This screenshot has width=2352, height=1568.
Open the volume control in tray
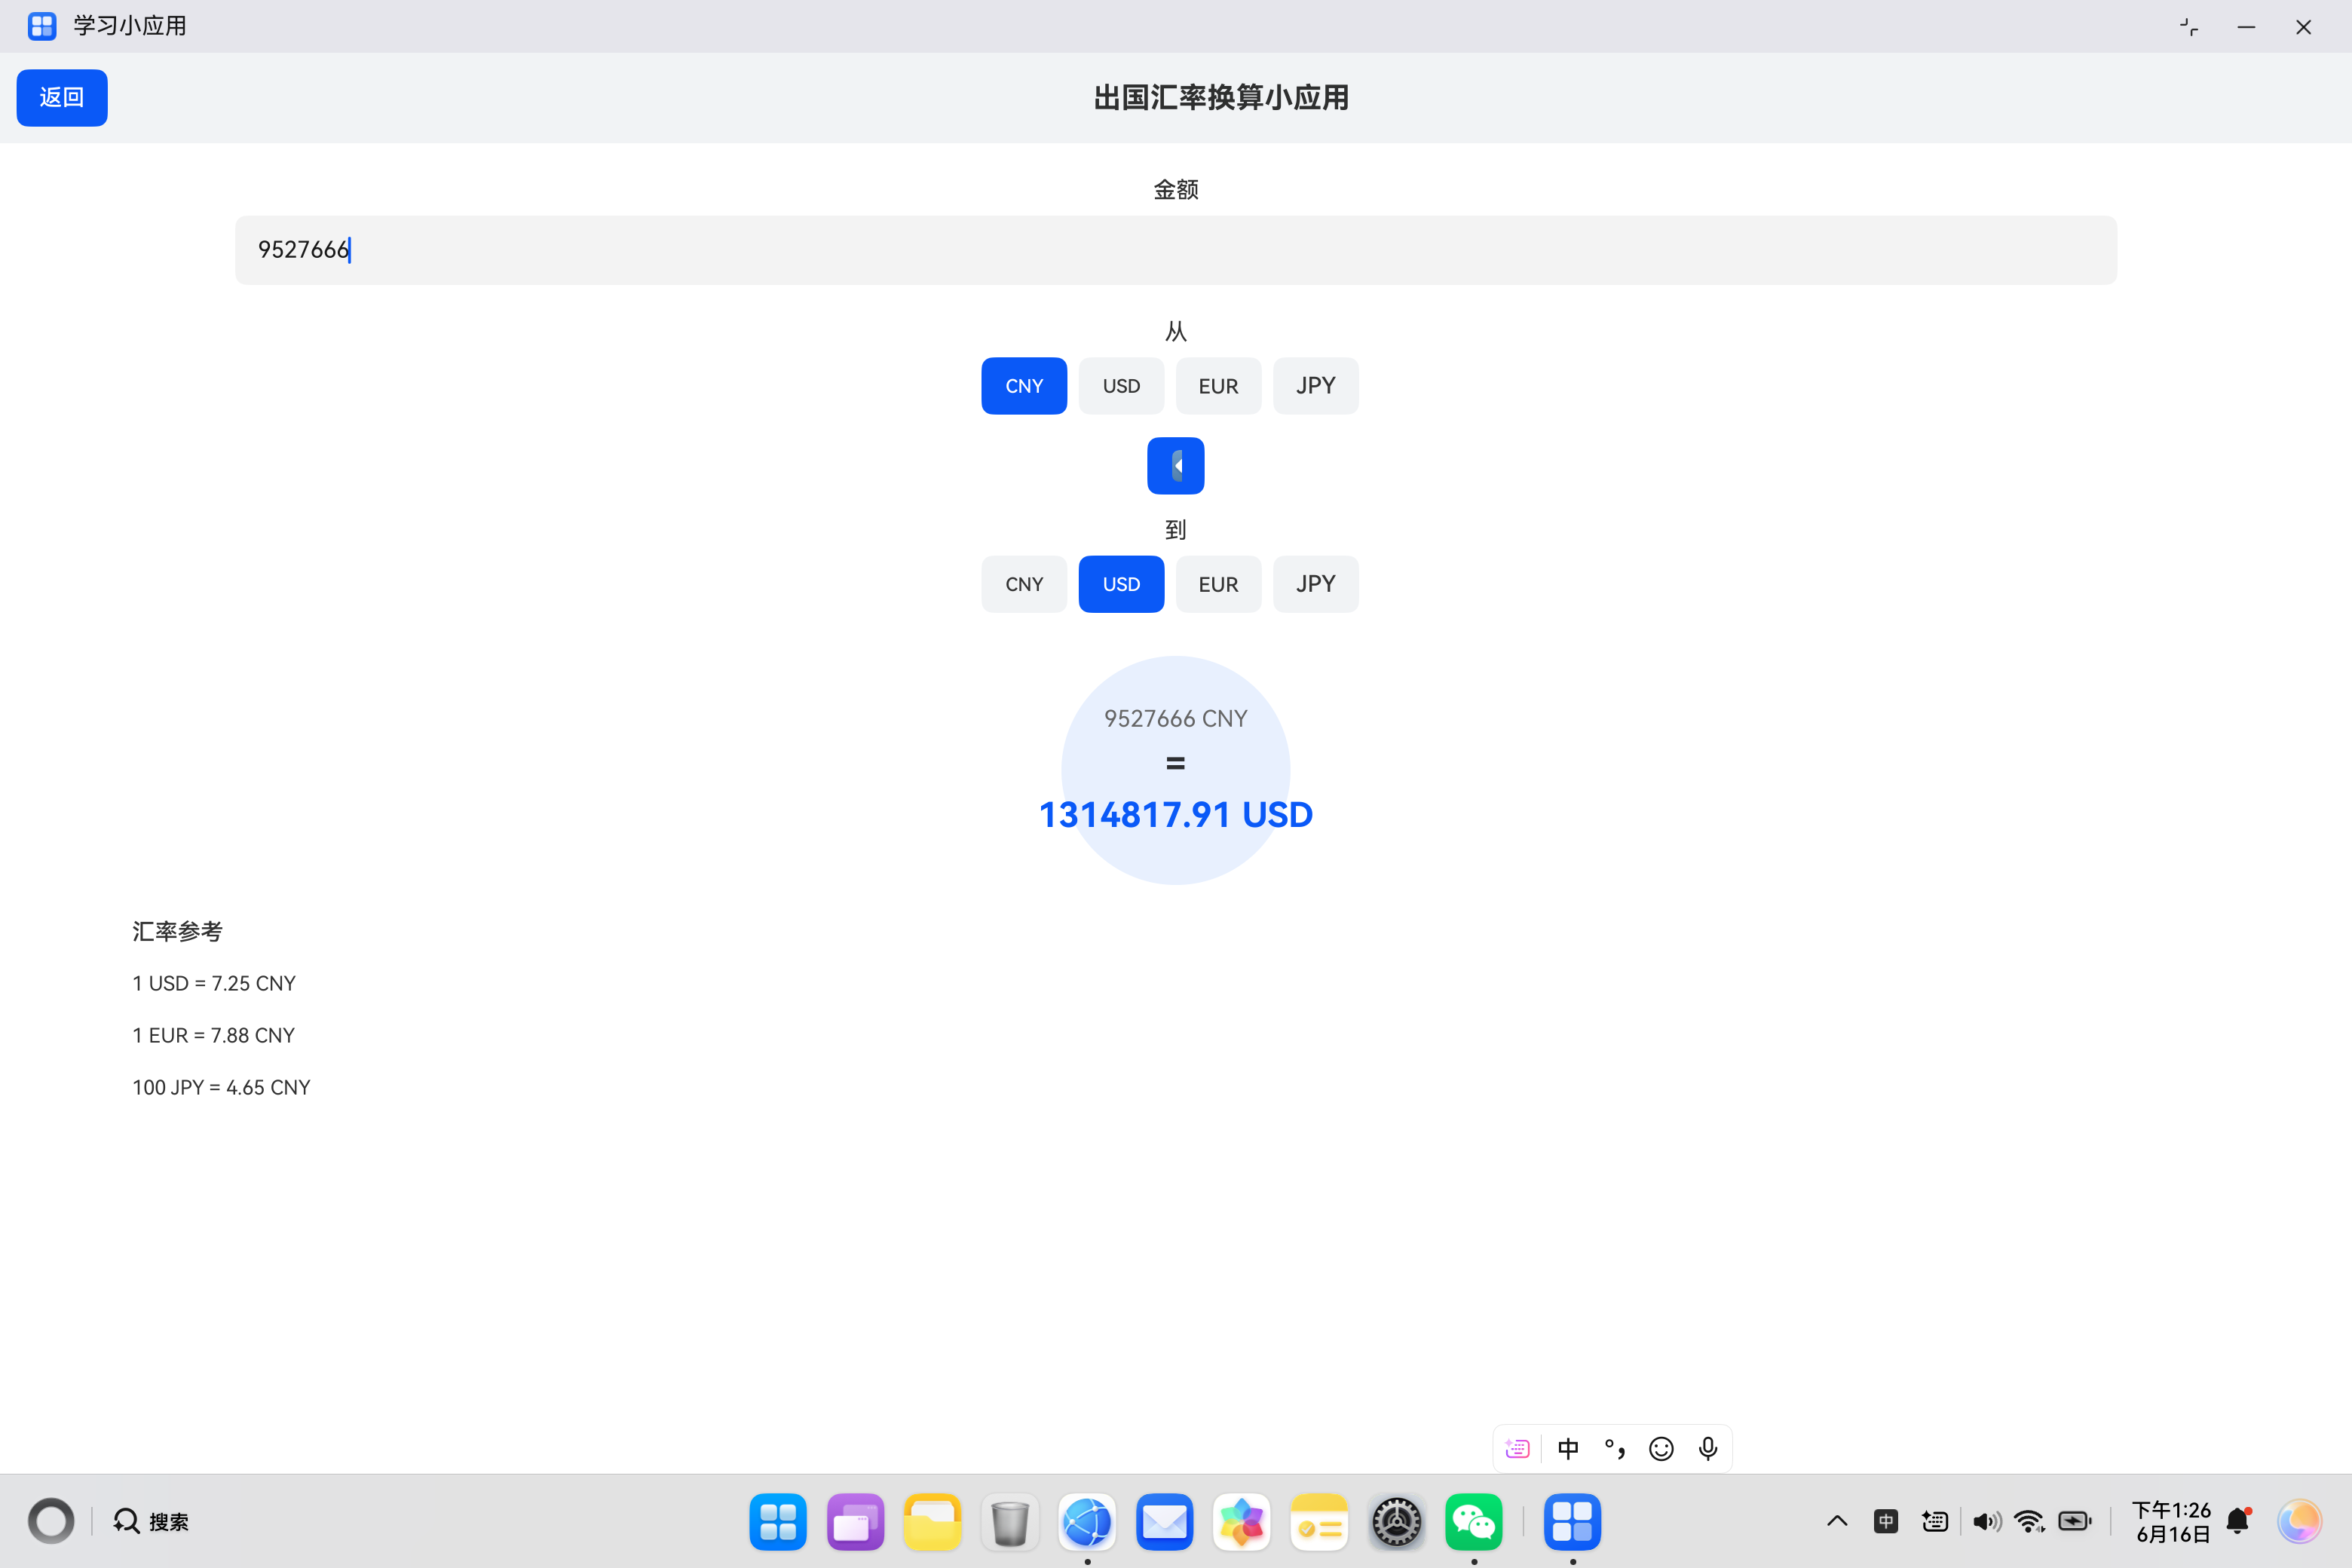click(1986, 1521)
